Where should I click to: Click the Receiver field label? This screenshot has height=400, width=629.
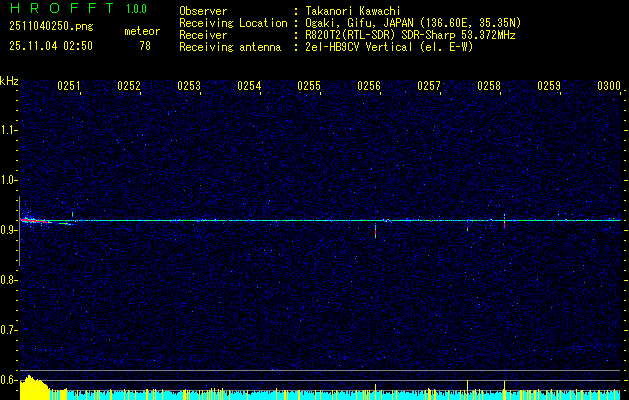tap(203, 35)
